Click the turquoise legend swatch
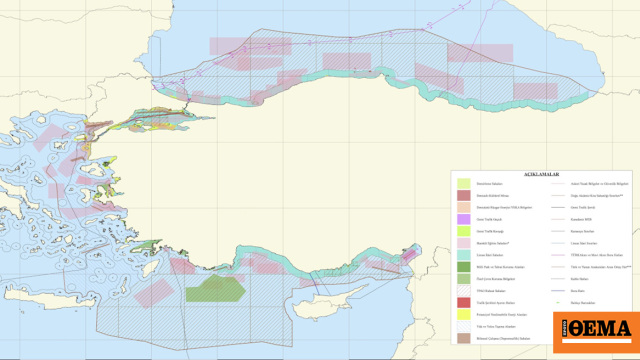 tap(464, 255)
